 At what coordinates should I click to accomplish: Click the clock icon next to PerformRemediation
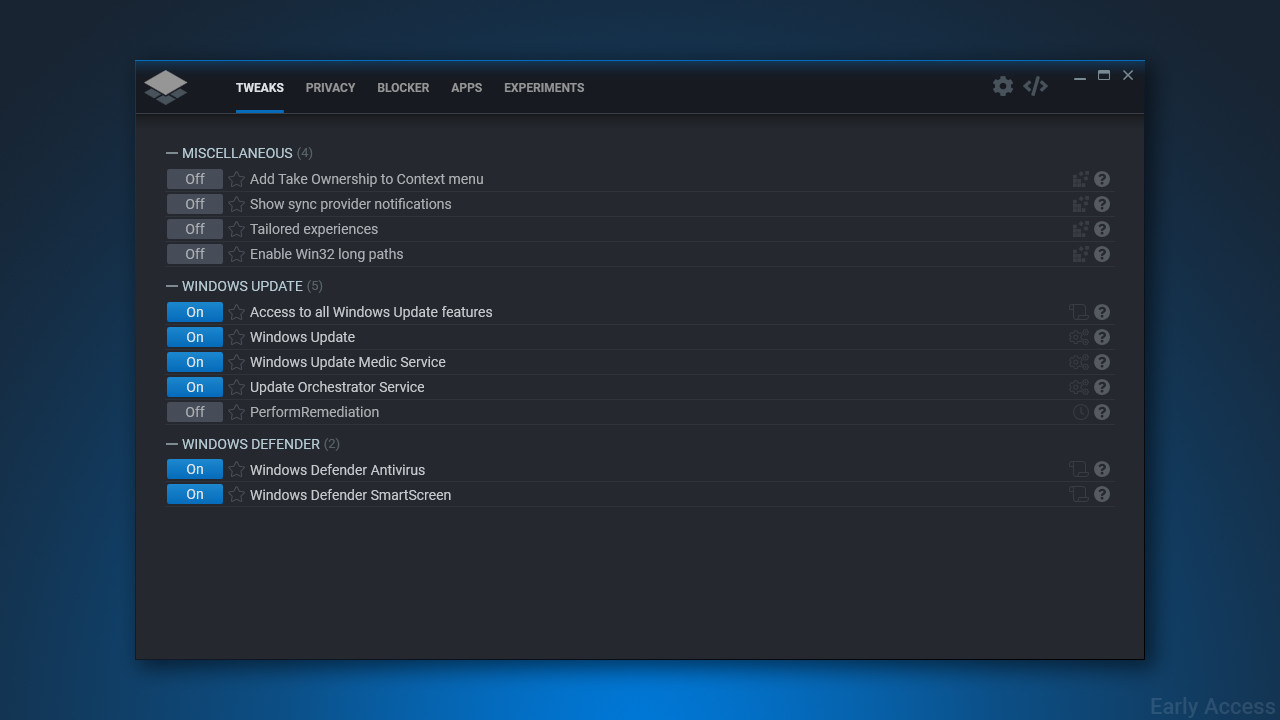coord(1080,412)
